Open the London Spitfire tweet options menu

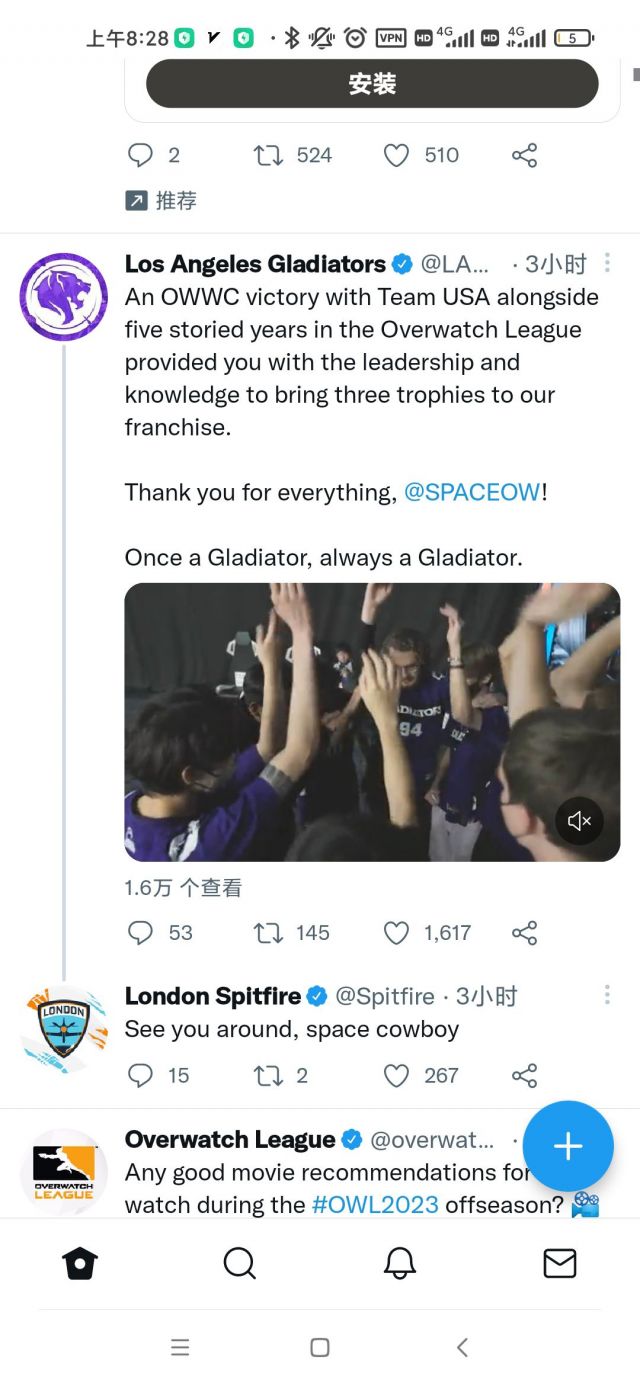[607, 995]
